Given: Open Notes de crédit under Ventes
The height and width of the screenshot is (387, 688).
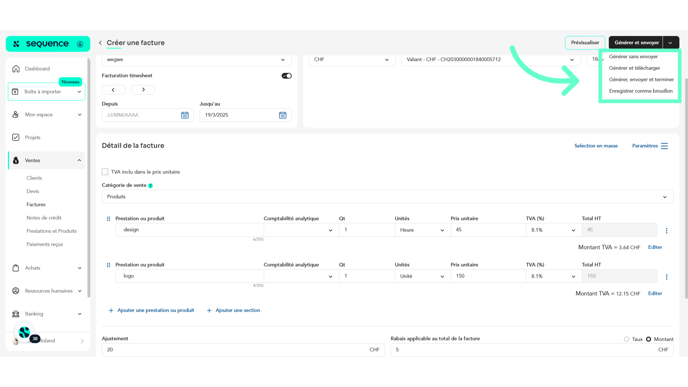Looking at the screenshot, I should (x=44, y=218).
